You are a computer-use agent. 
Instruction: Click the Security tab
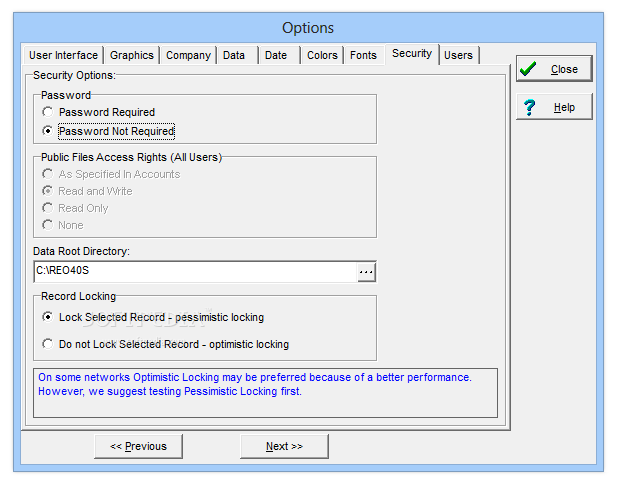pos(412,53)
